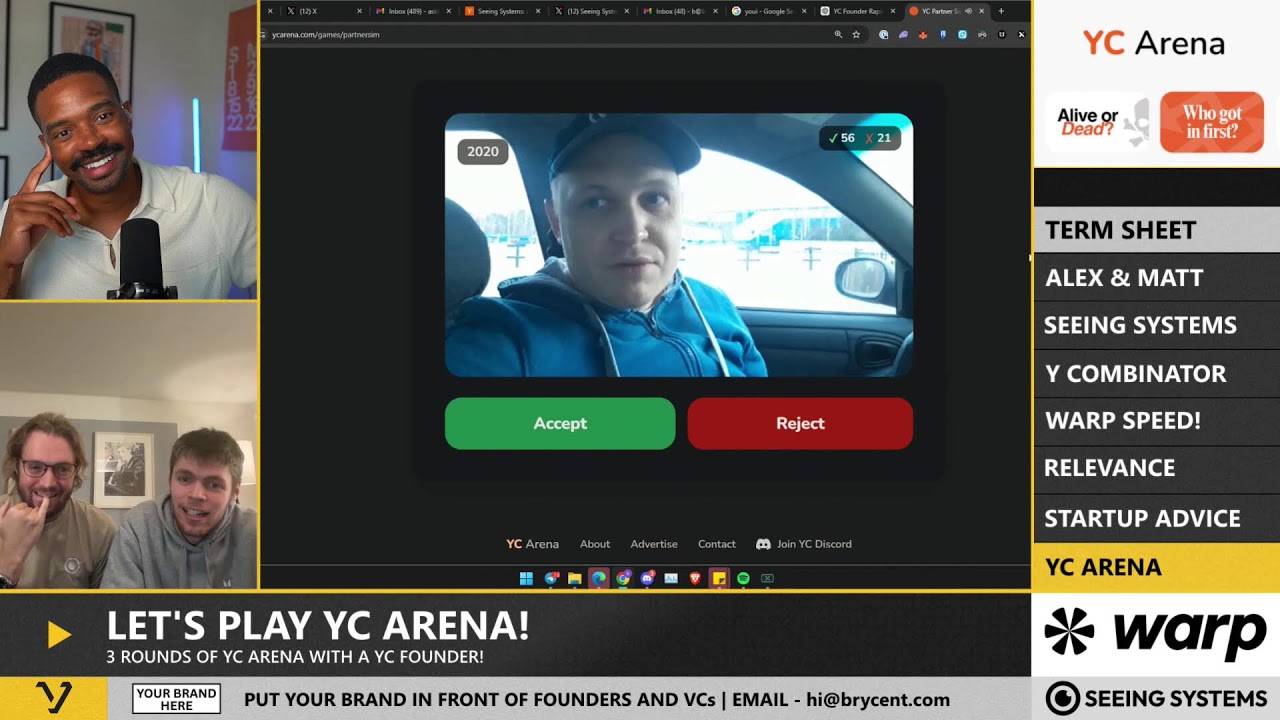Select WARP SPEED! in the sidebar
The width and height of the screenshot is (1280, 720).
1157,420
